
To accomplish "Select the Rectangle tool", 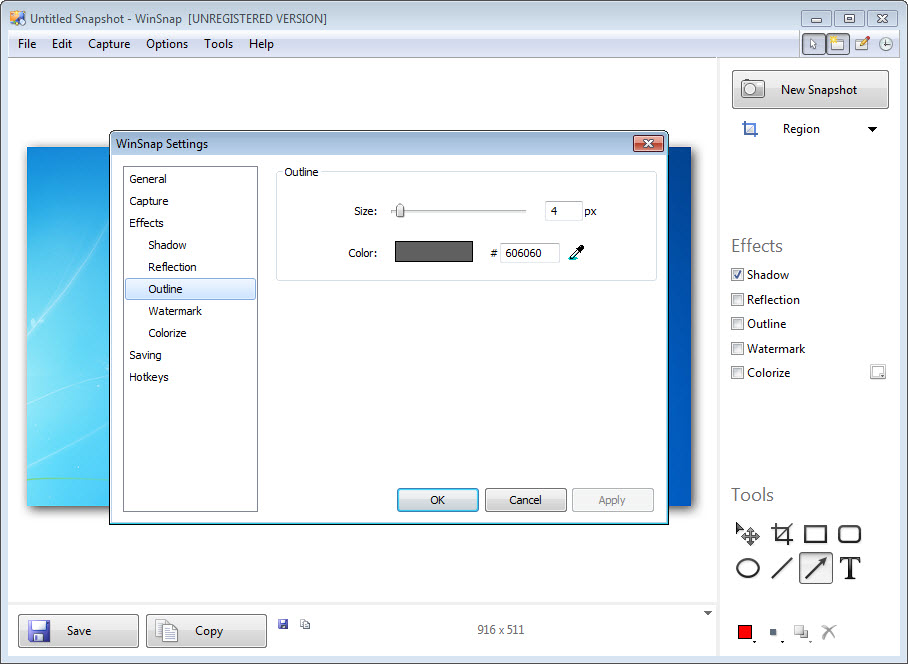I will [x=815, y=534].
